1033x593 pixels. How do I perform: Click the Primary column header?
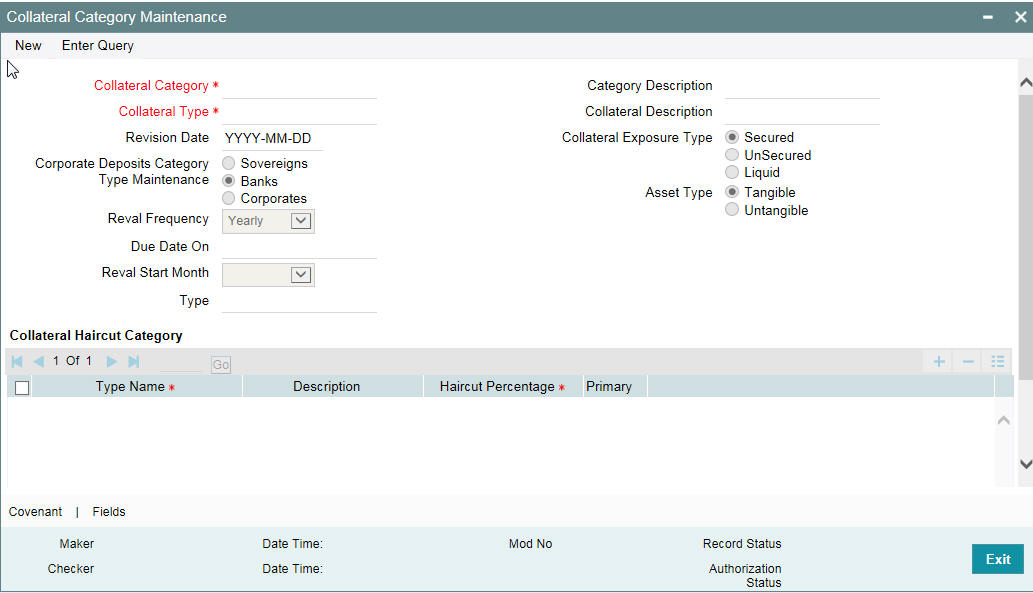615,387
